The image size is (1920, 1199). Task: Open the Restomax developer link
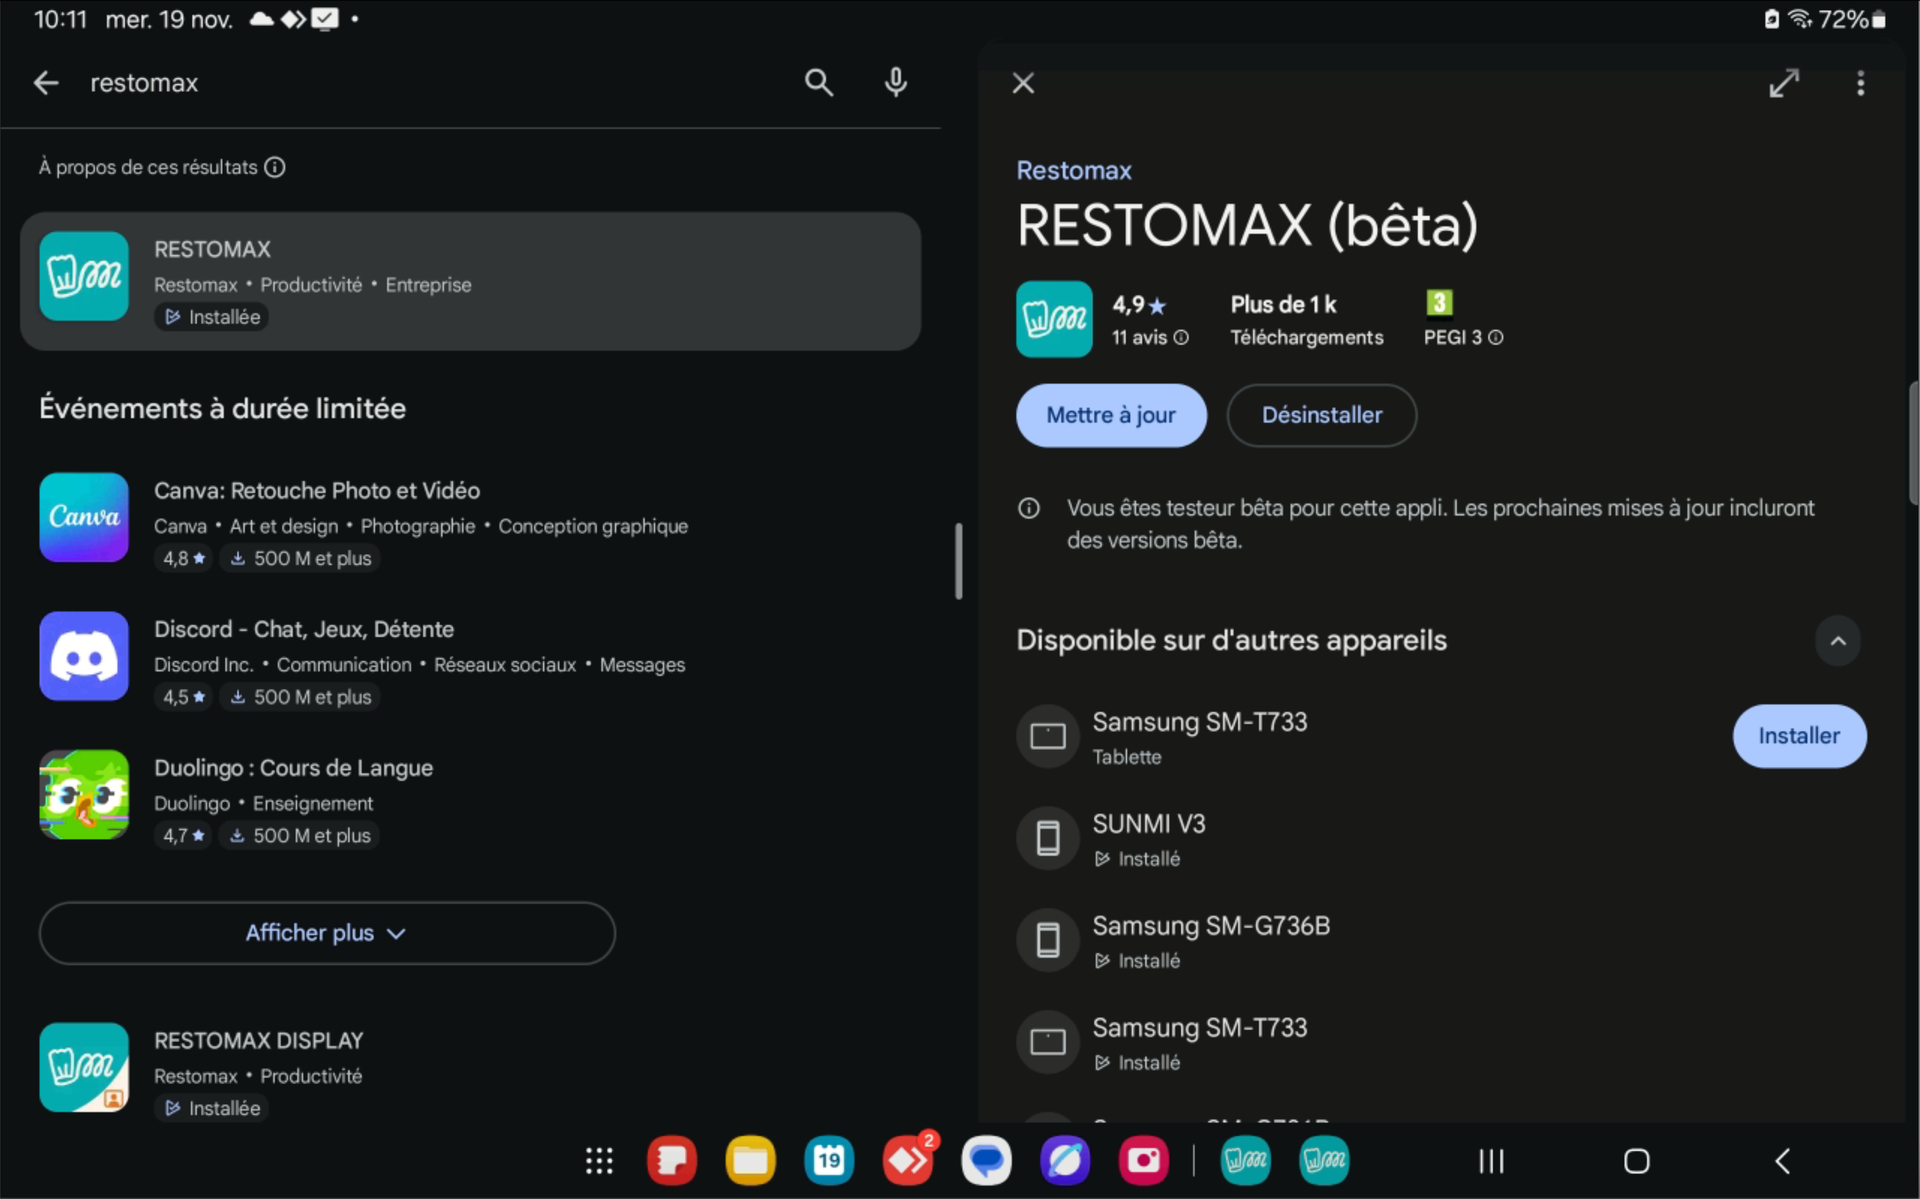tap(1073, 171)
